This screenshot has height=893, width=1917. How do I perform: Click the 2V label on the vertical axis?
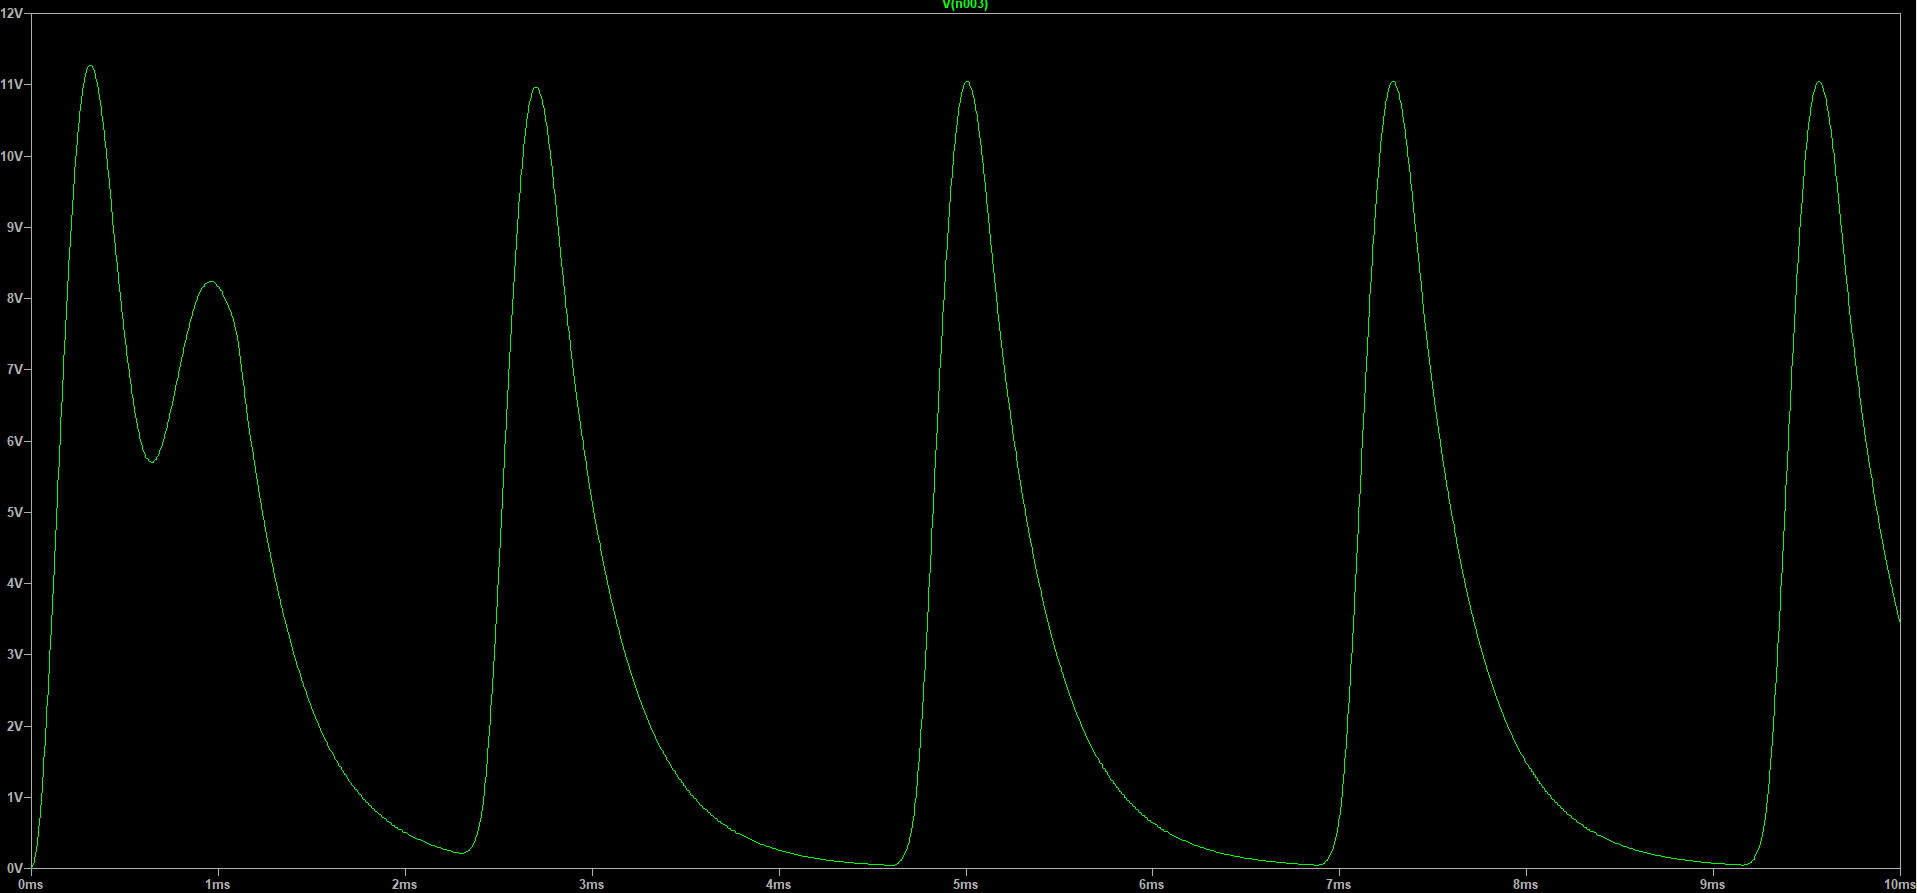point(14,726)
